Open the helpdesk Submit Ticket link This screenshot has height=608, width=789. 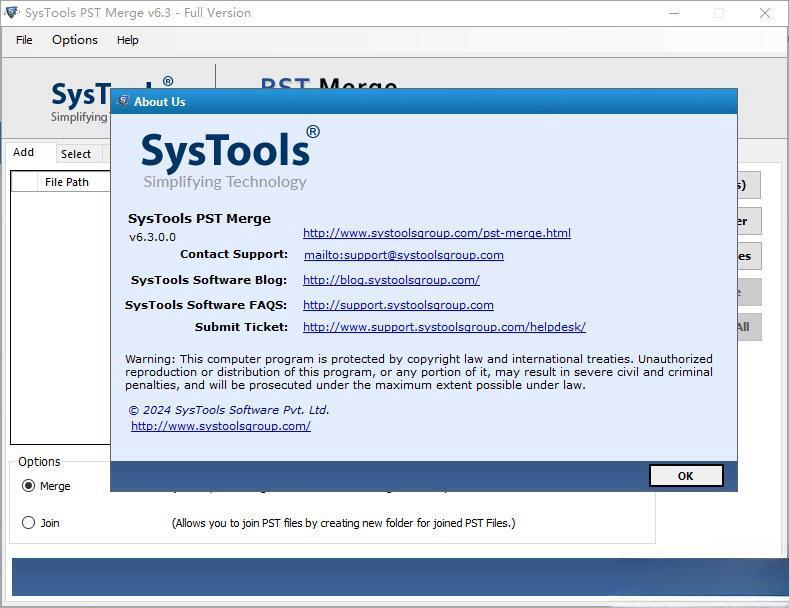(444, 327)
